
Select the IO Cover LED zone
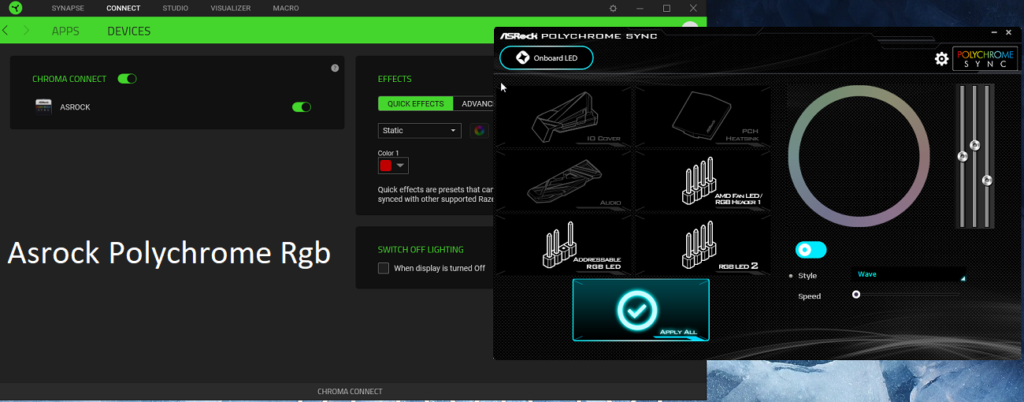click(563, 115)
